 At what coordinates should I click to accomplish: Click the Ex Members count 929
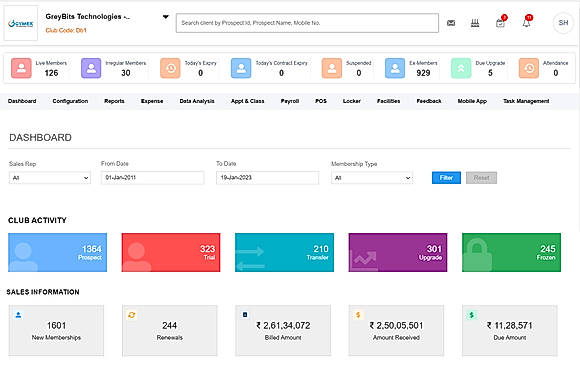point(423,73)
